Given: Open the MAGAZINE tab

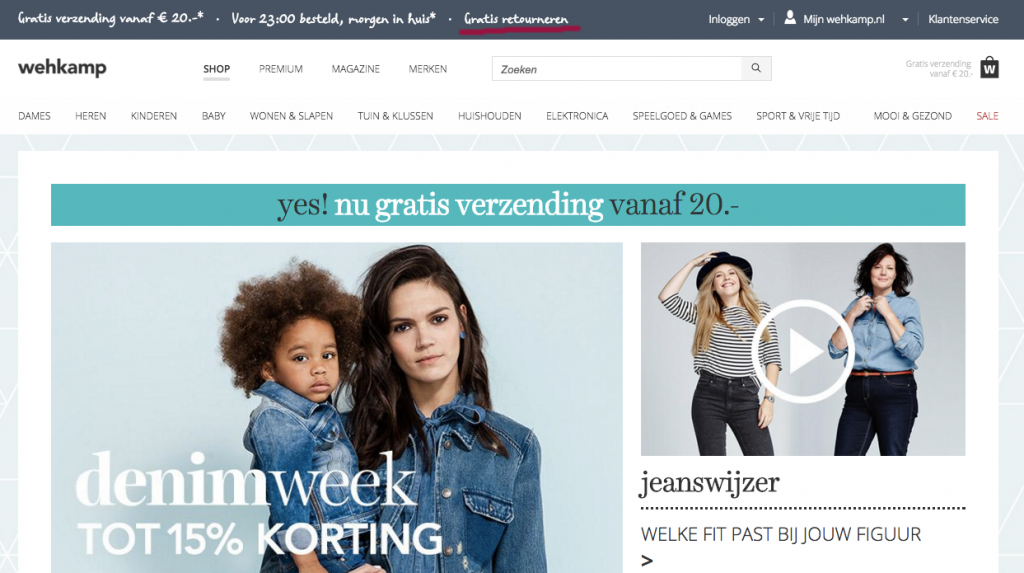Looking at the screenshot, I should [x=355, y=69].
